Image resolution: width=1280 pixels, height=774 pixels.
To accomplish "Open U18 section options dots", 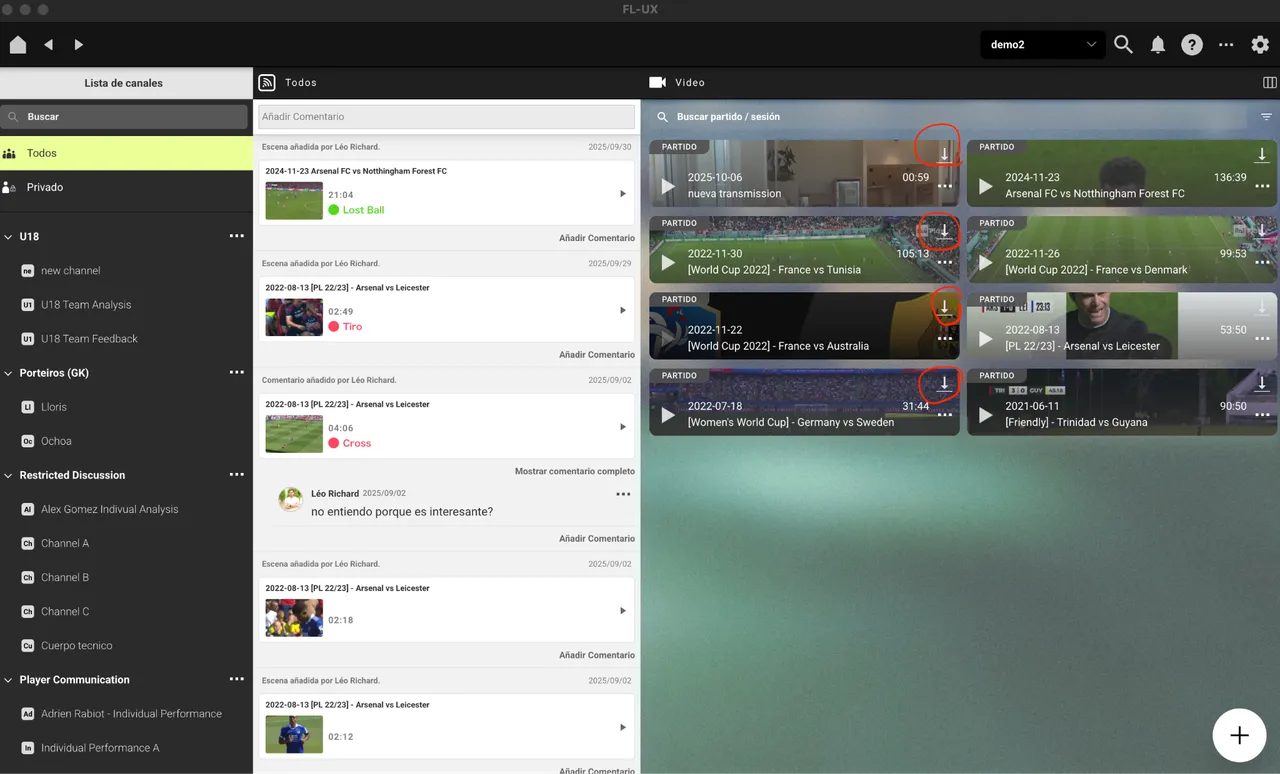I will pyautogui.click(x=237, y=236).
